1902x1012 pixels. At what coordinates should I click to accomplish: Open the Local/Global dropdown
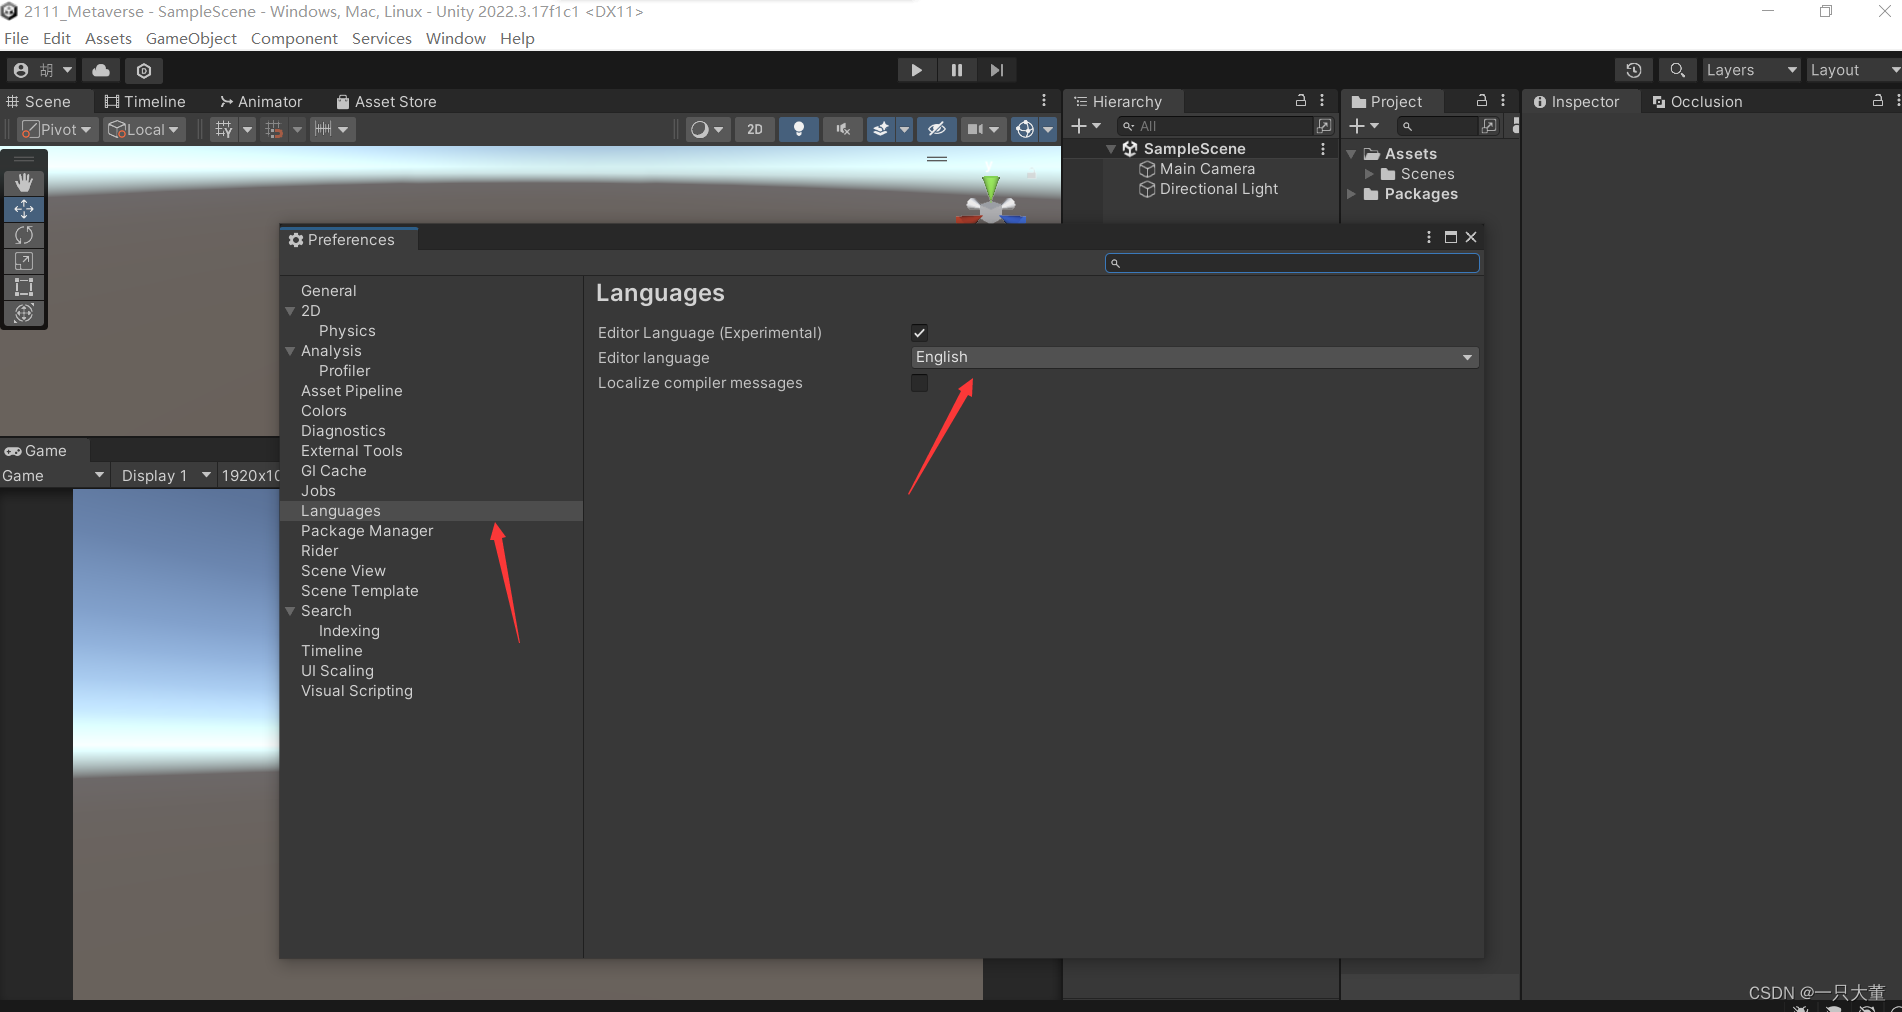pos(144,129)
